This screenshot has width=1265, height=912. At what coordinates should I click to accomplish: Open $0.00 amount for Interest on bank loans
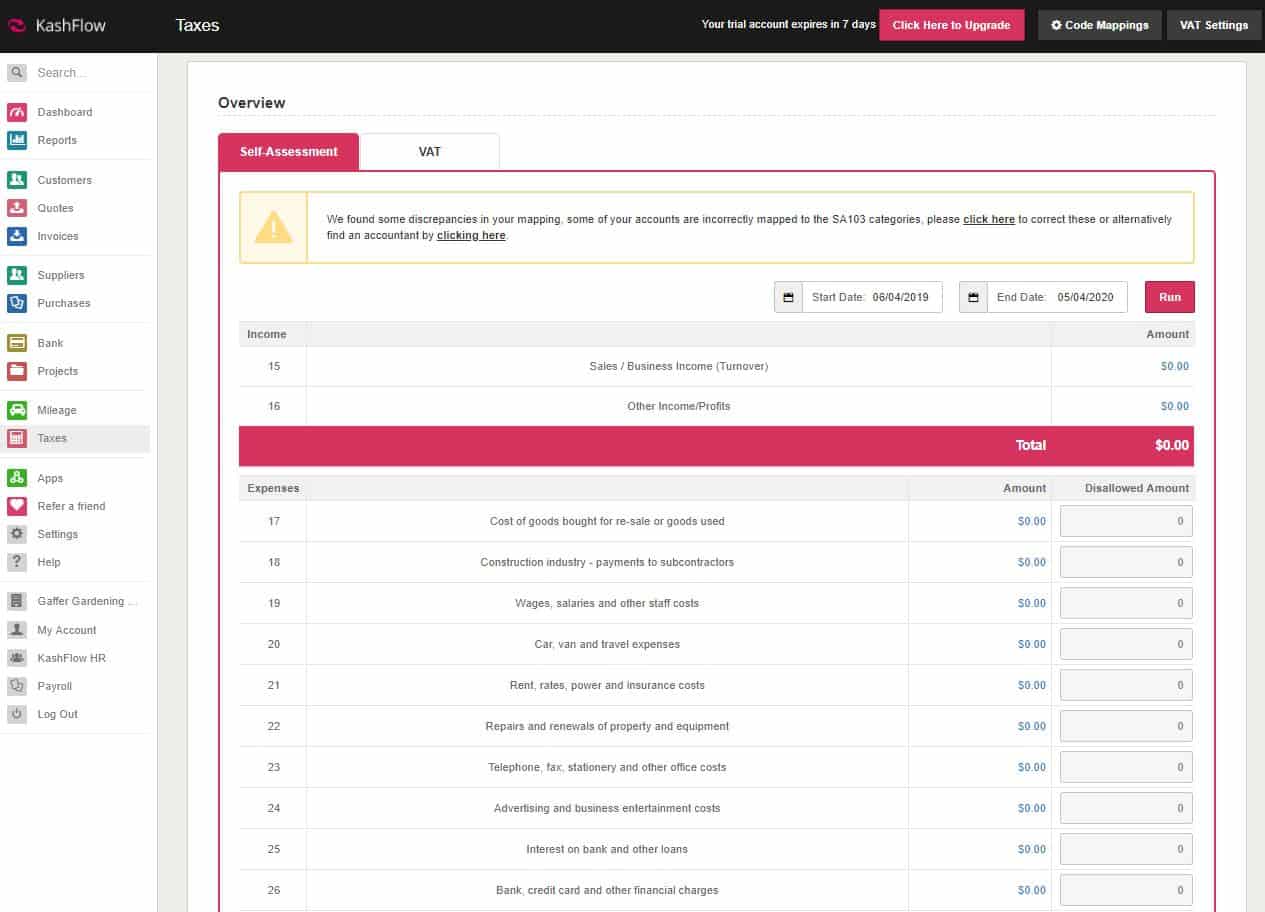pyautogui.click(x=1032, y=849)
